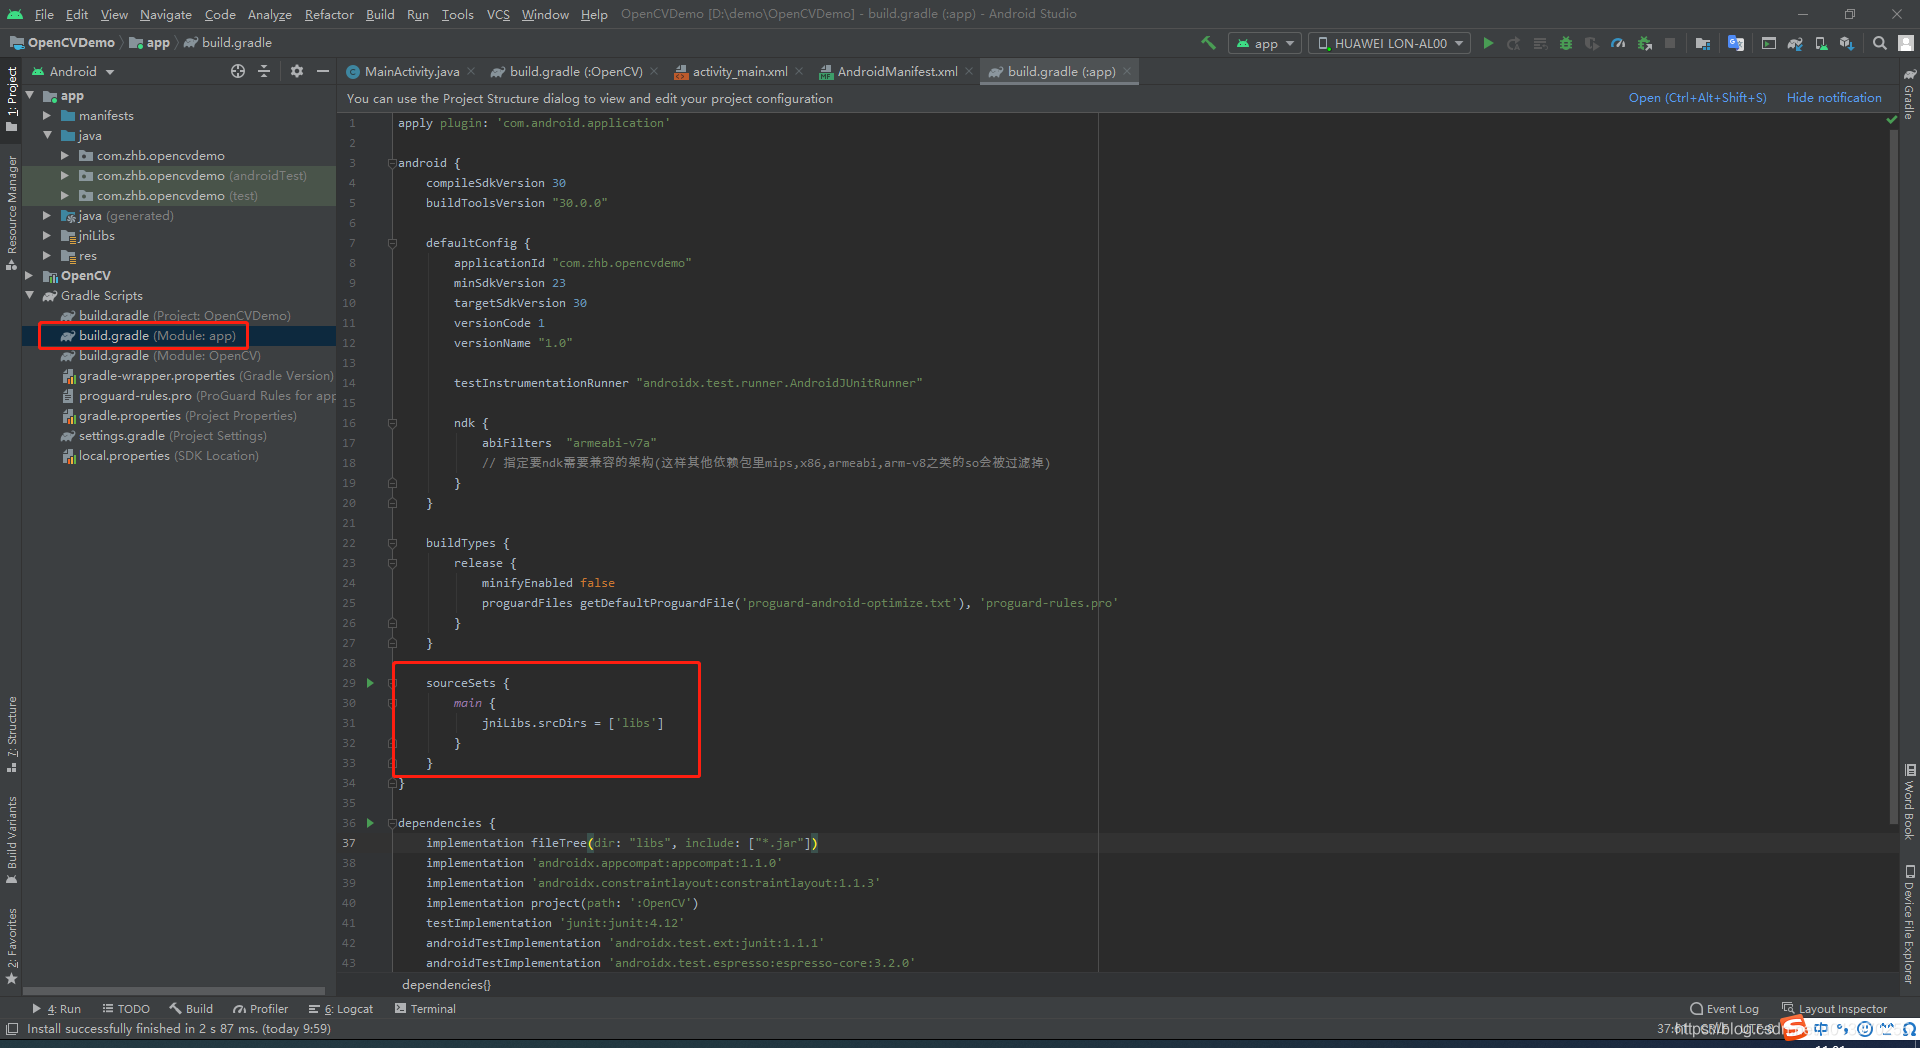The image size is (1920, 1048).
Task: Click the Run Anything console icon
Action: pos(1769,43)
